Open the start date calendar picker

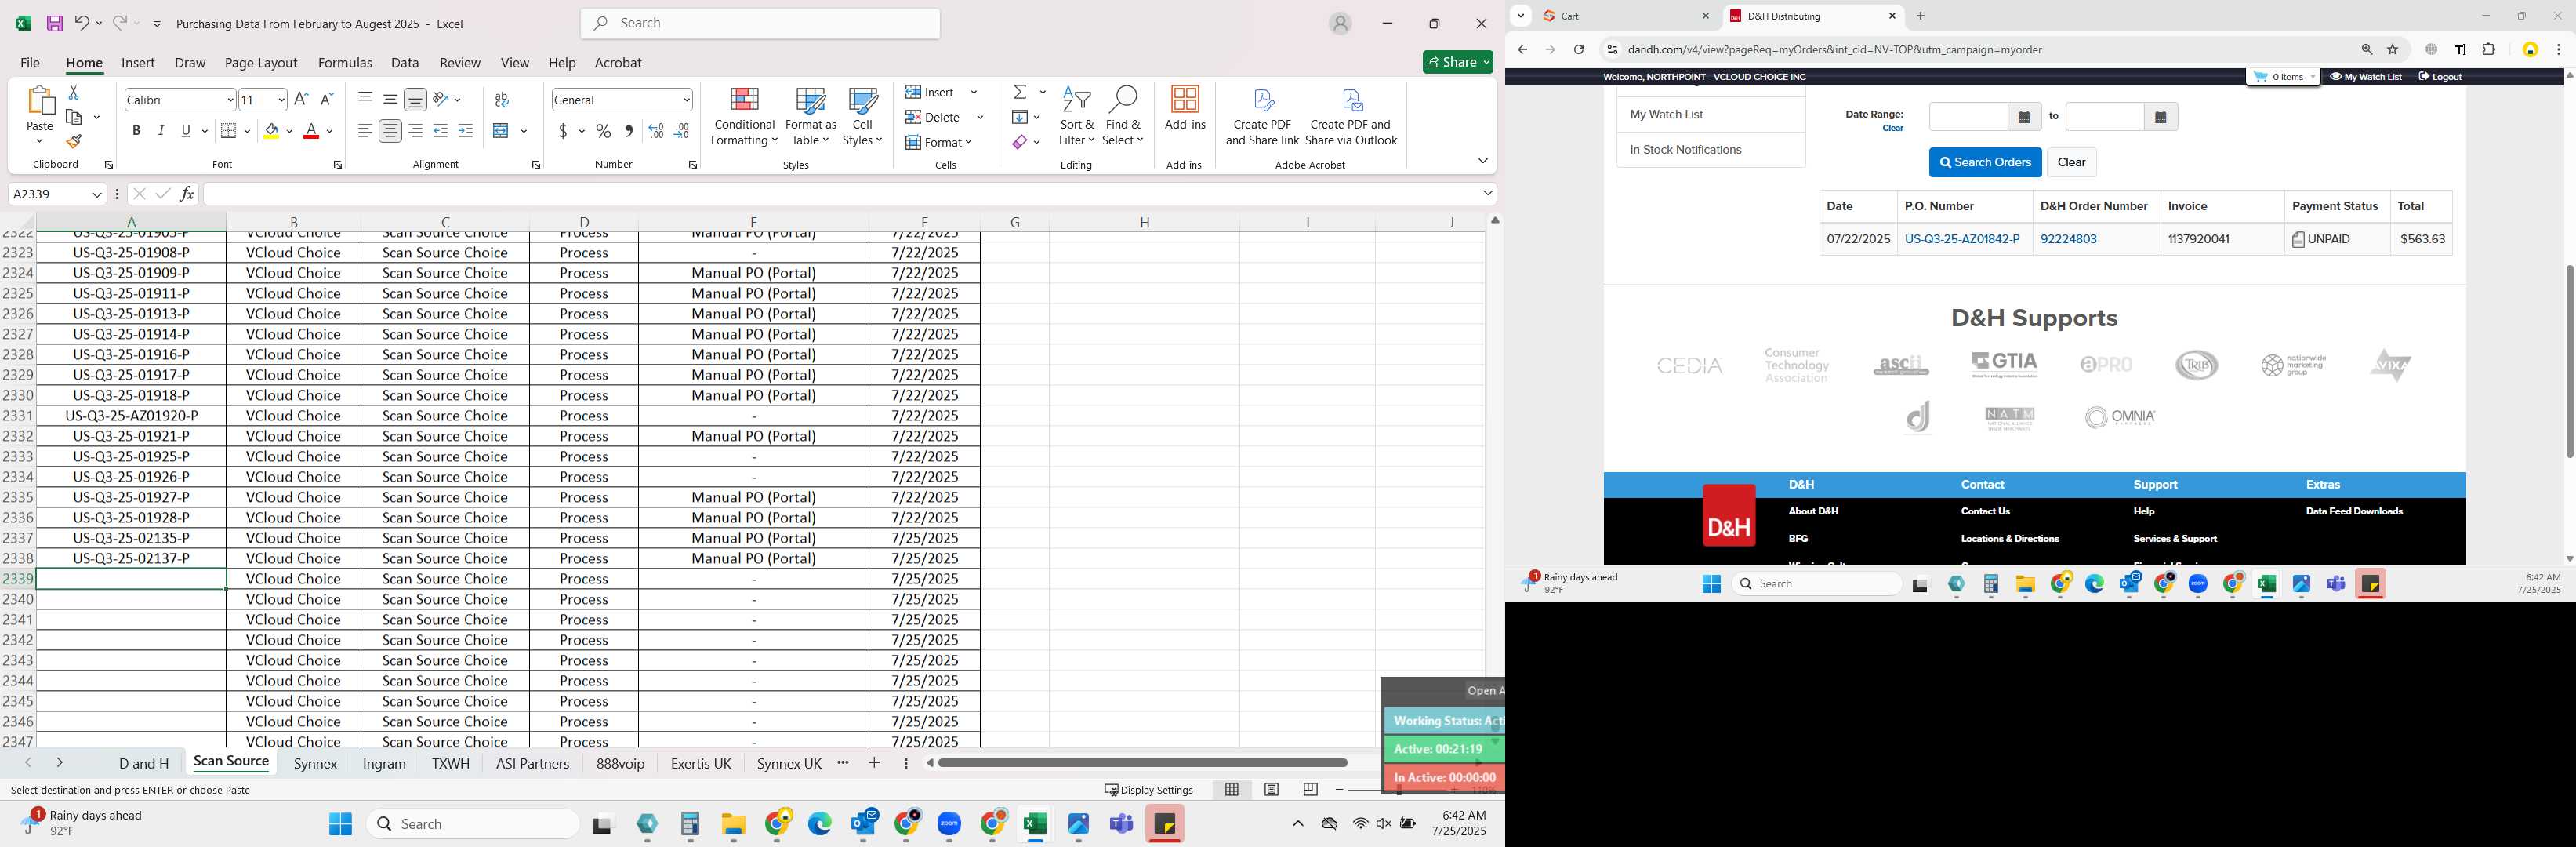point(2024,117)
